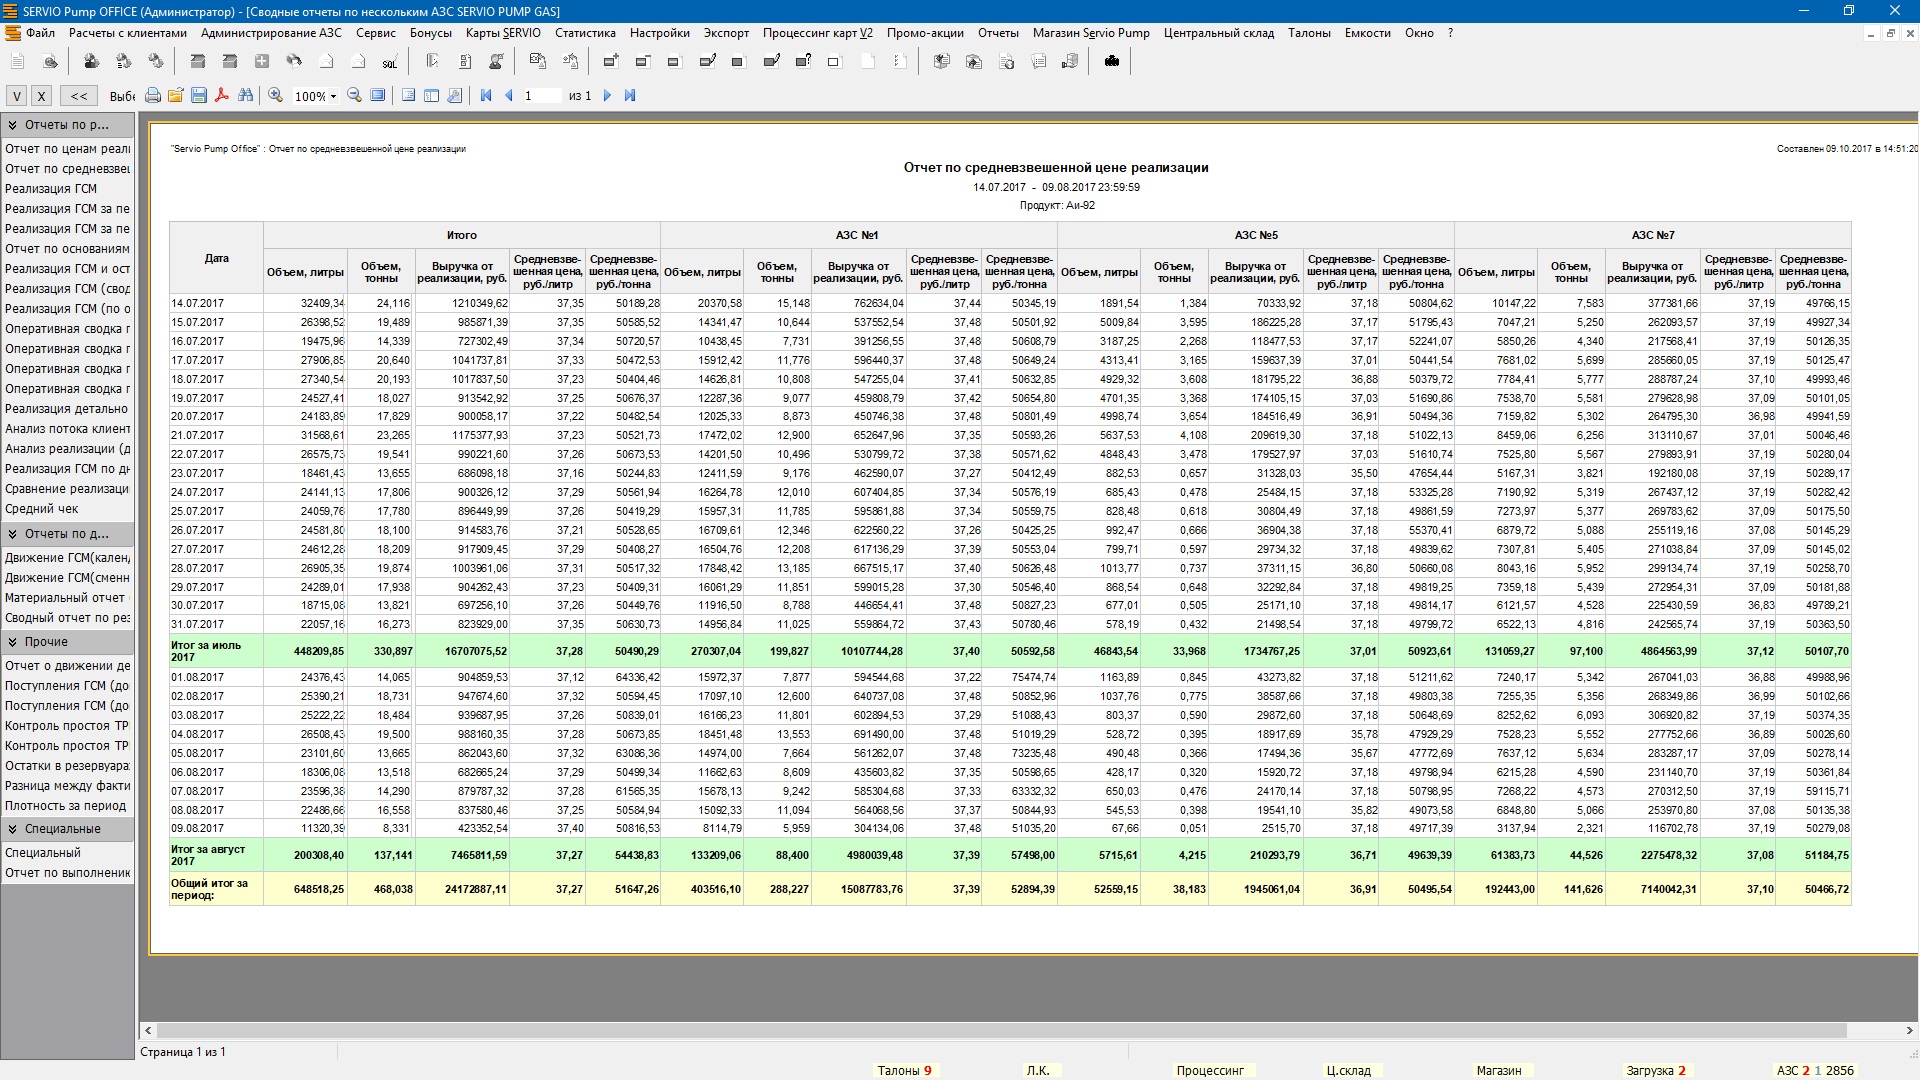Select Средний чек report in sidebar
Image resolution: width=1920 pixels, height=1080 pixels.
point(42,509)
